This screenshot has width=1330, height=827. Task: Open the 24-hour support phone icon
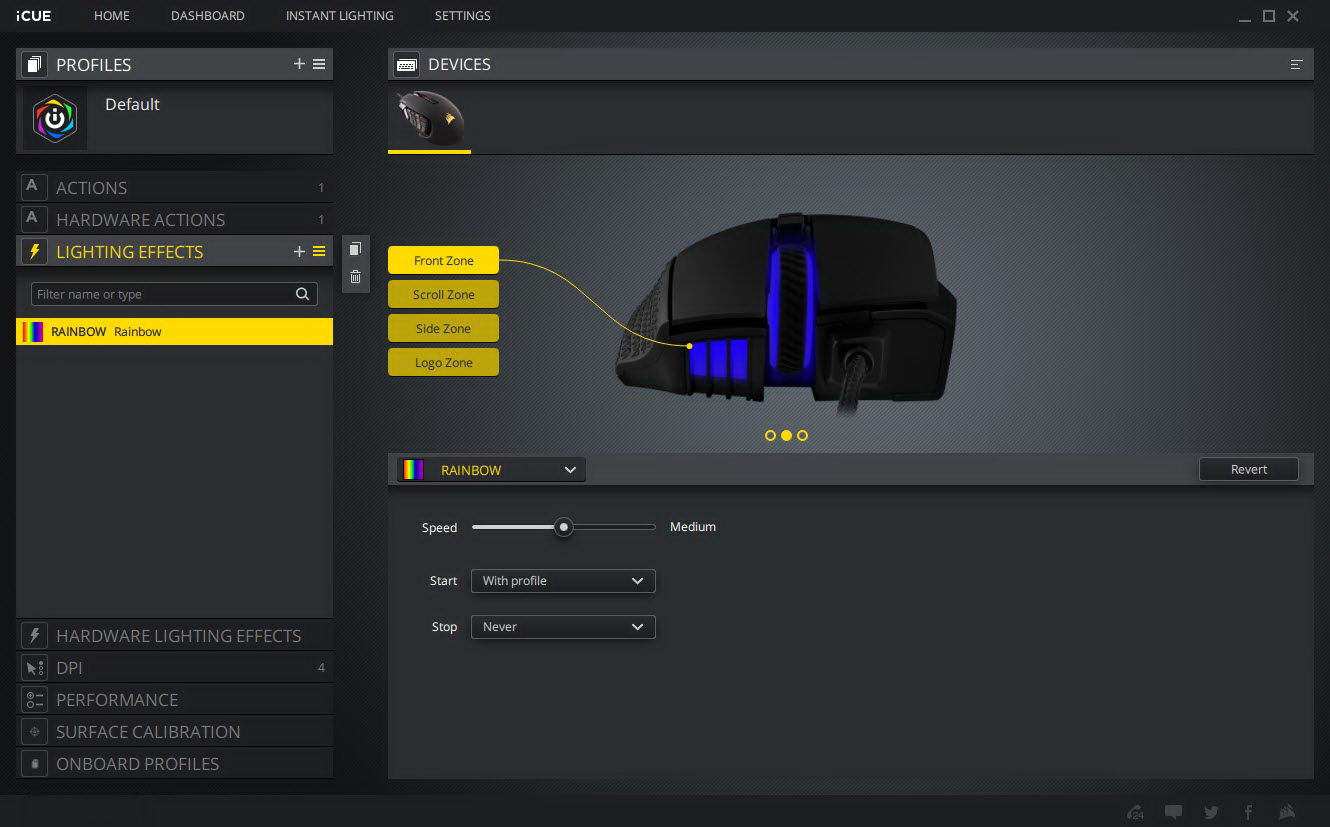click(1135, 812)
